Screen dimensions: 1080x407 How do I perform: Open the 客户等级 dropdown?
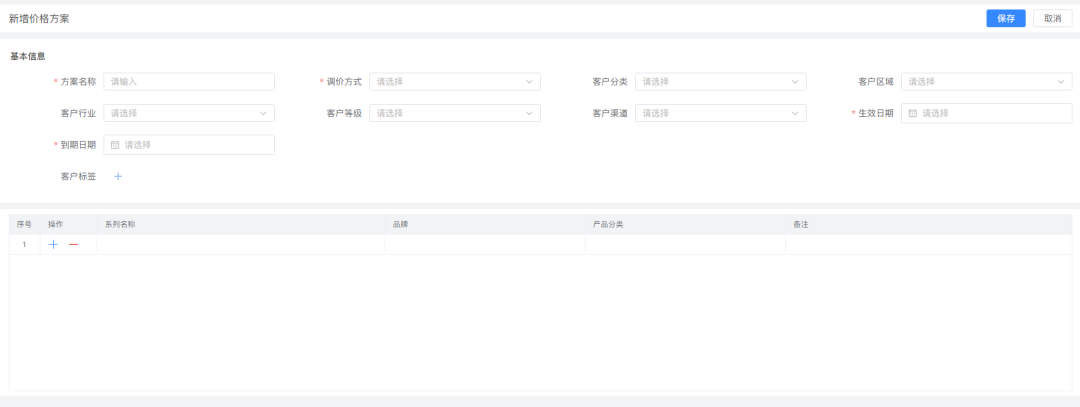tap(455, 113)
